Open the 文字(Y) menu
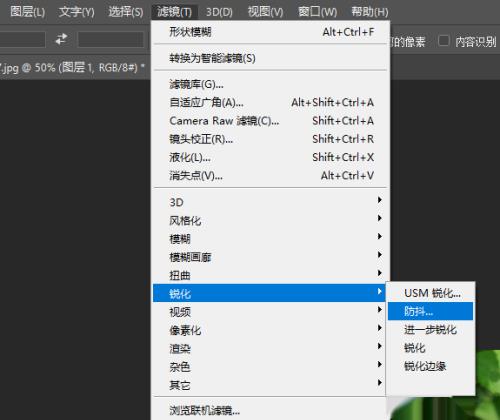The height and width of the screenshot is (420, 500). click(x=77, y=12)
